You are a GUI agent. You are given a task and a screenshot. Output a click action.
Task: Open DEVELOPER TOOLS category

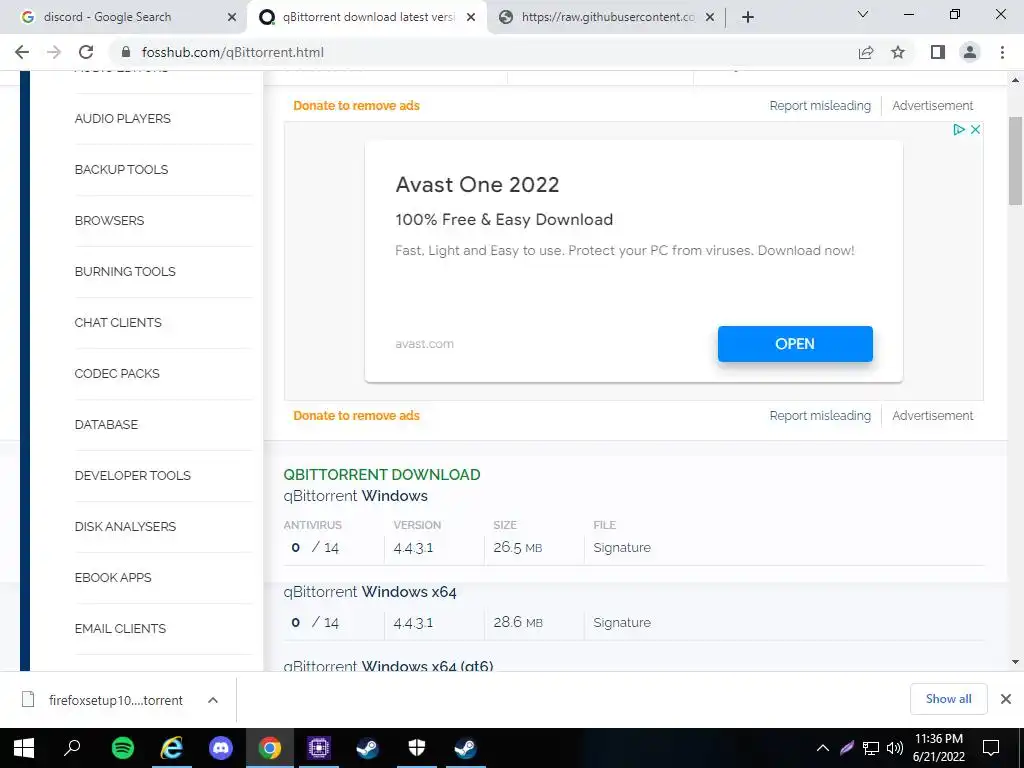click(x=133, y=475)
